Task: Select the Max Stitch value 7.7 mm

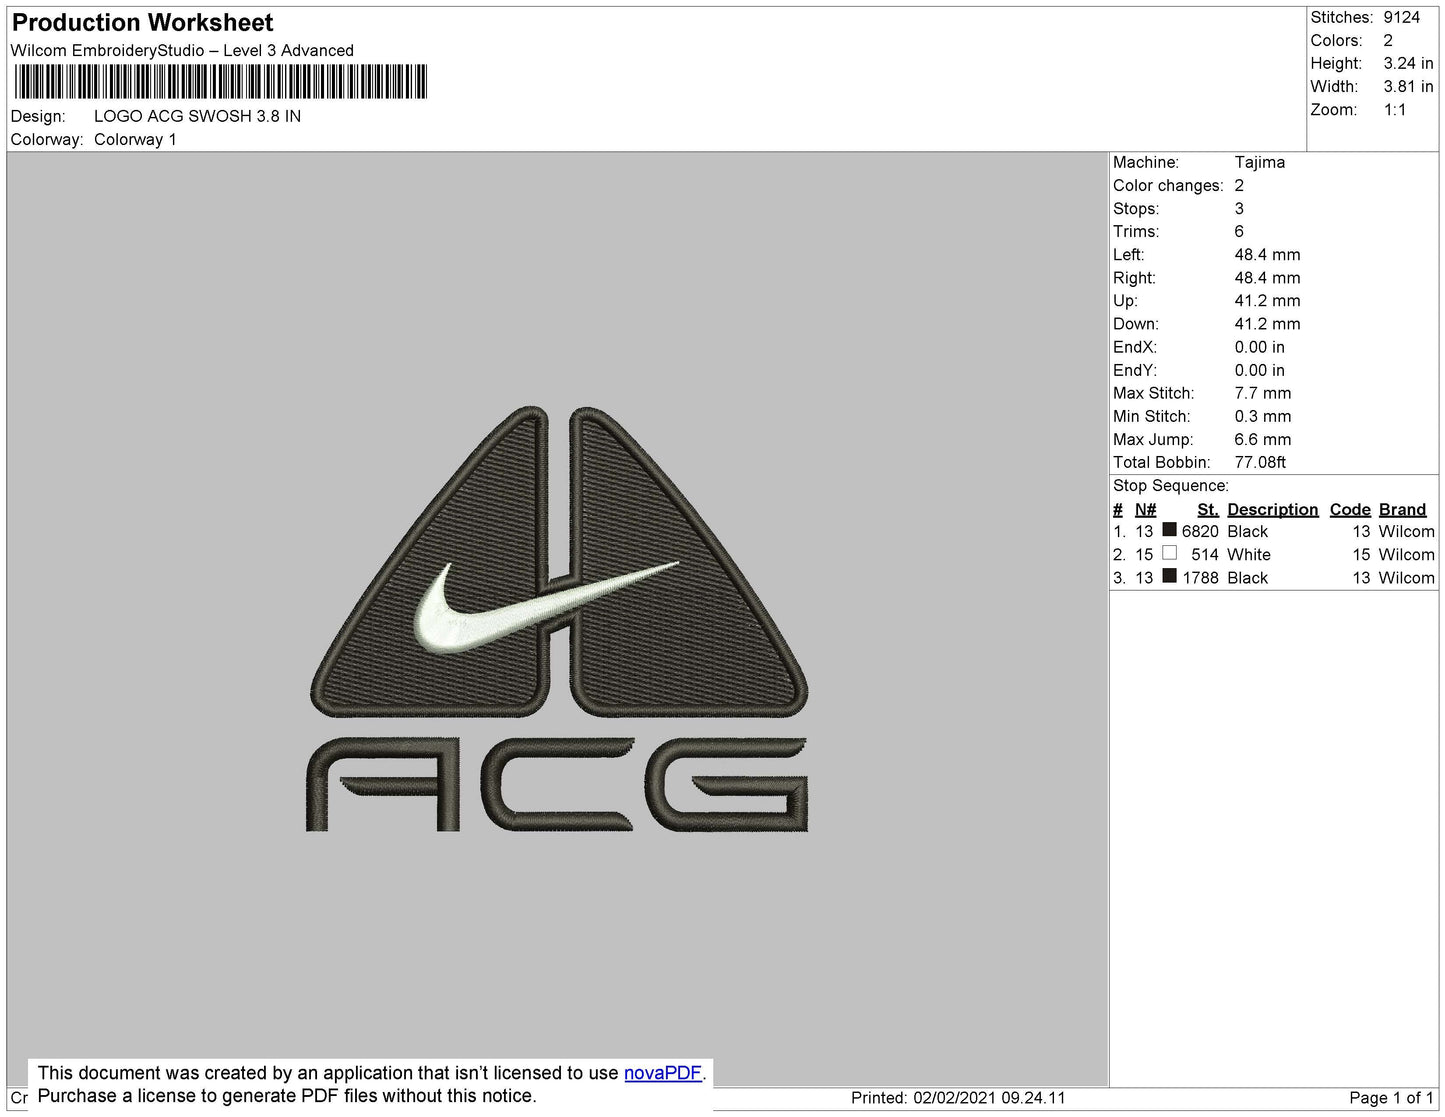Action: (x=1262, y=393)
